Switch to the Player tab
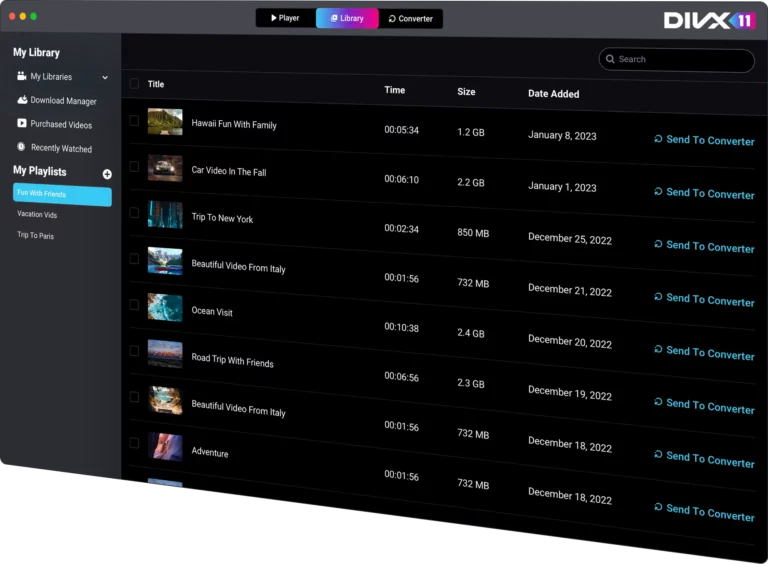This screenshot has height=564, width=768. 285,18
